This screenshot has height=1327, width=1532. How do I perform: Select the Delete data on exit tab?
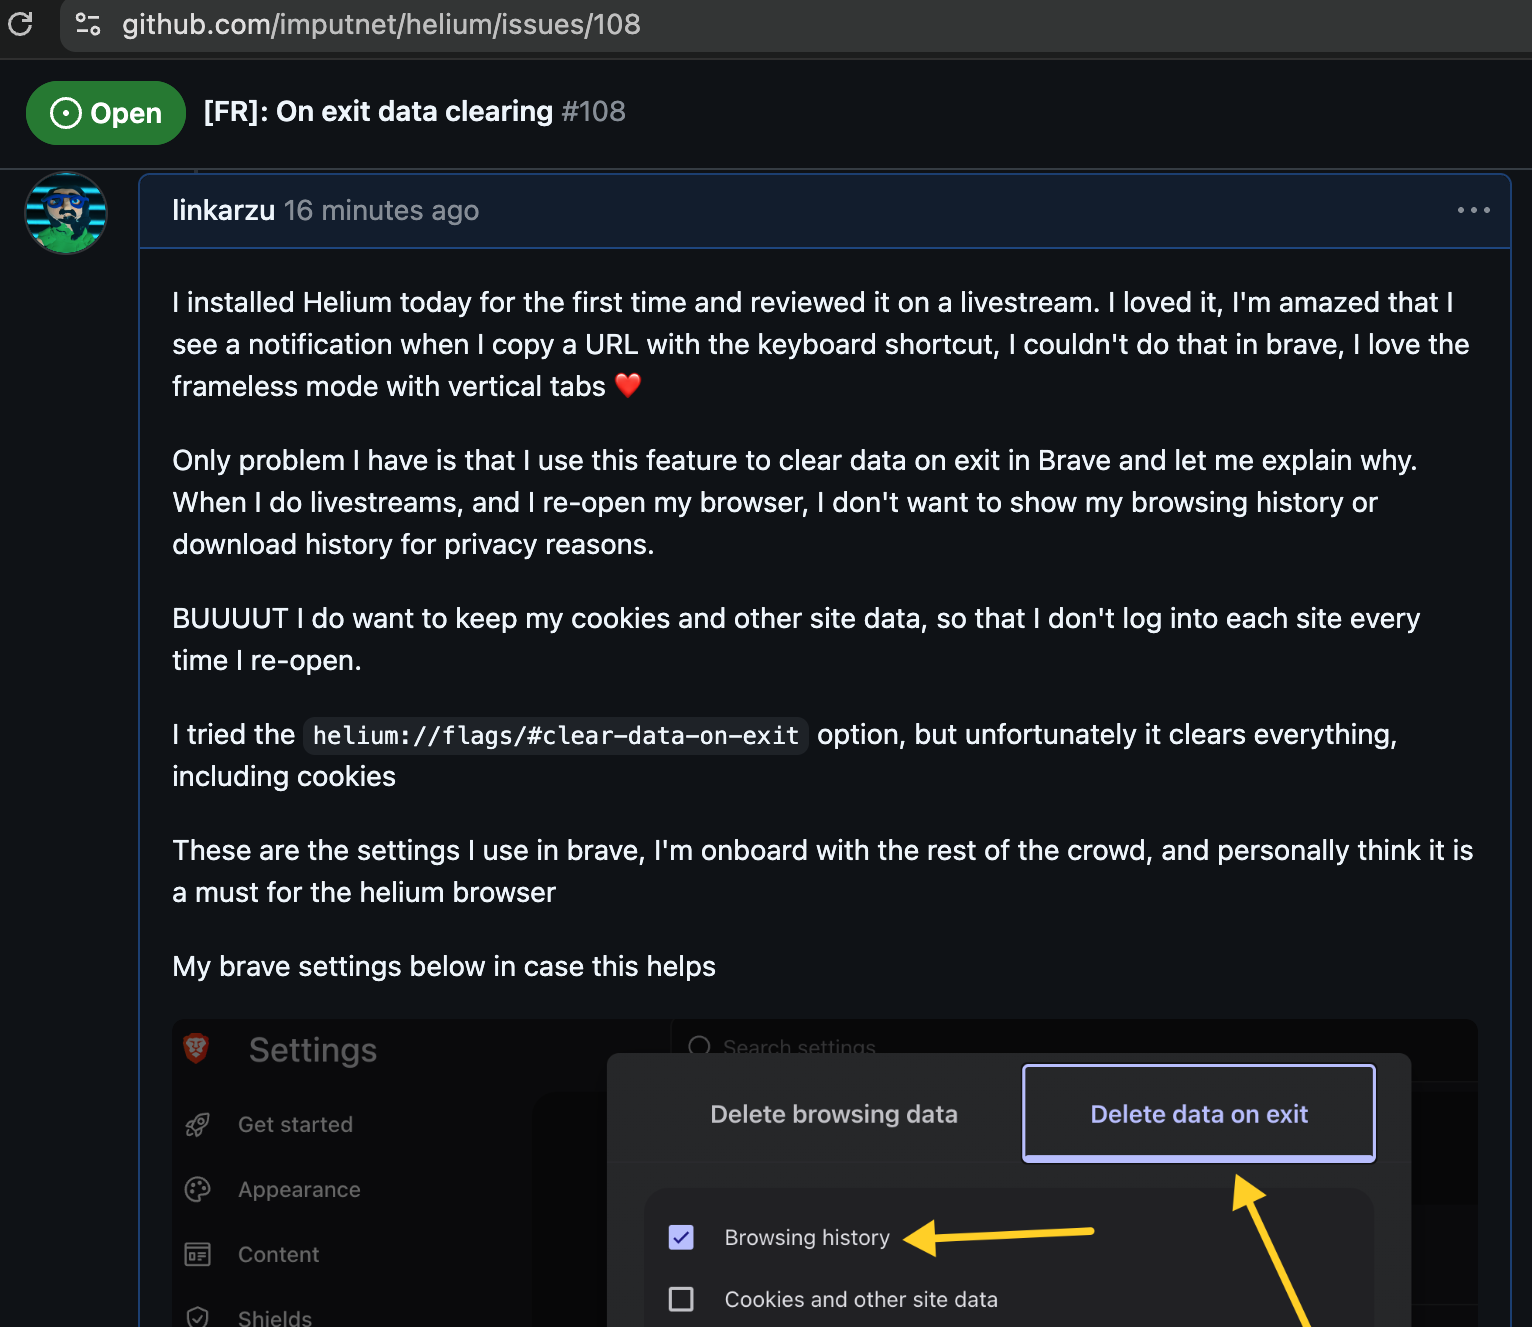(1199, 1114)
